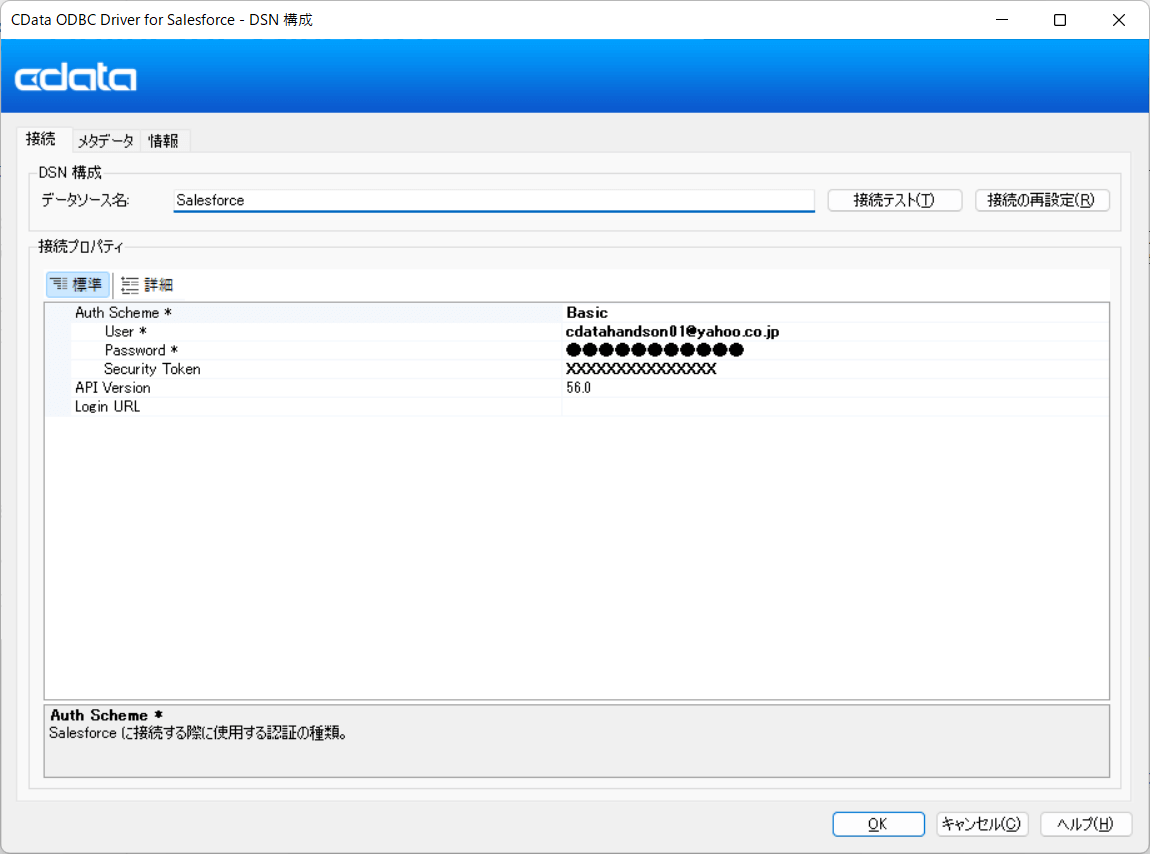The image size is (1150, 854).
Task: Click the ヘルプ(H) button
Action: (1085, 824)
